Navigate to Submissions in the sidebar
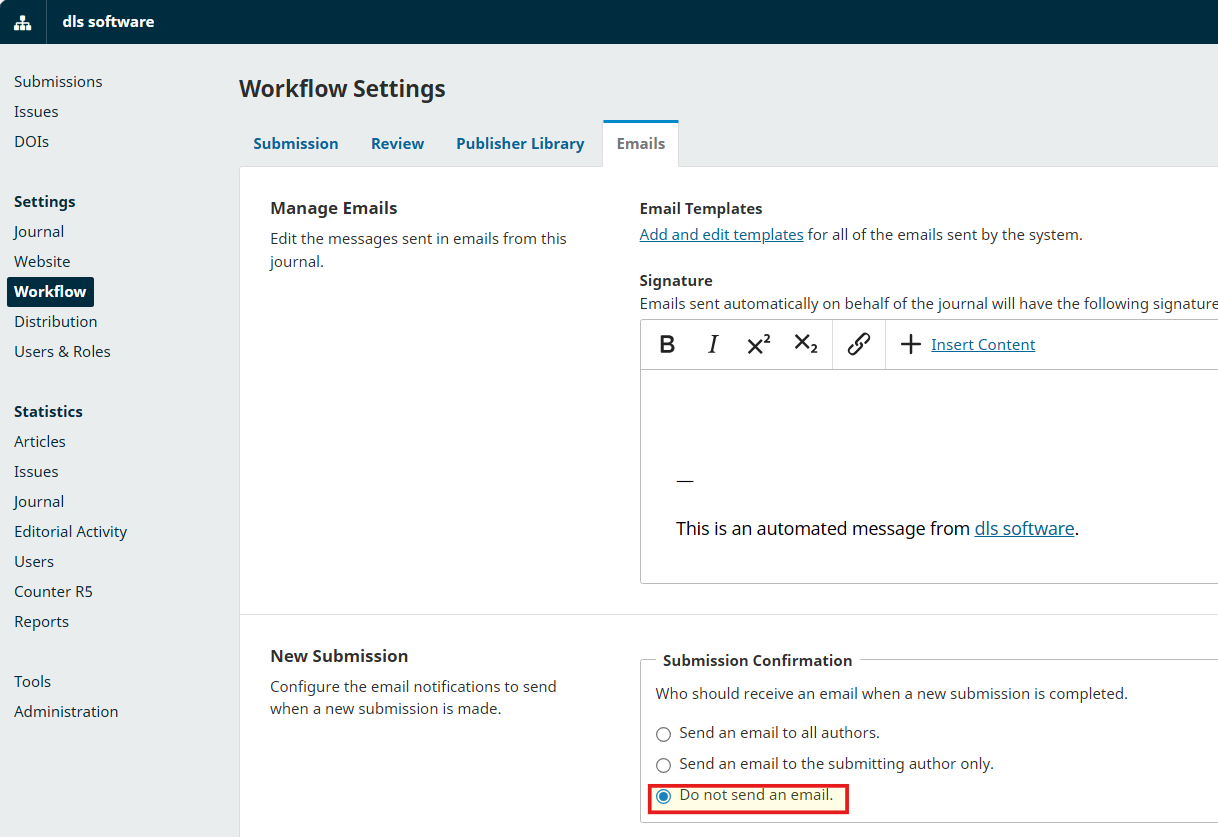The width and height of the screenshot is (1218, 837). click(x=58, y=82)
